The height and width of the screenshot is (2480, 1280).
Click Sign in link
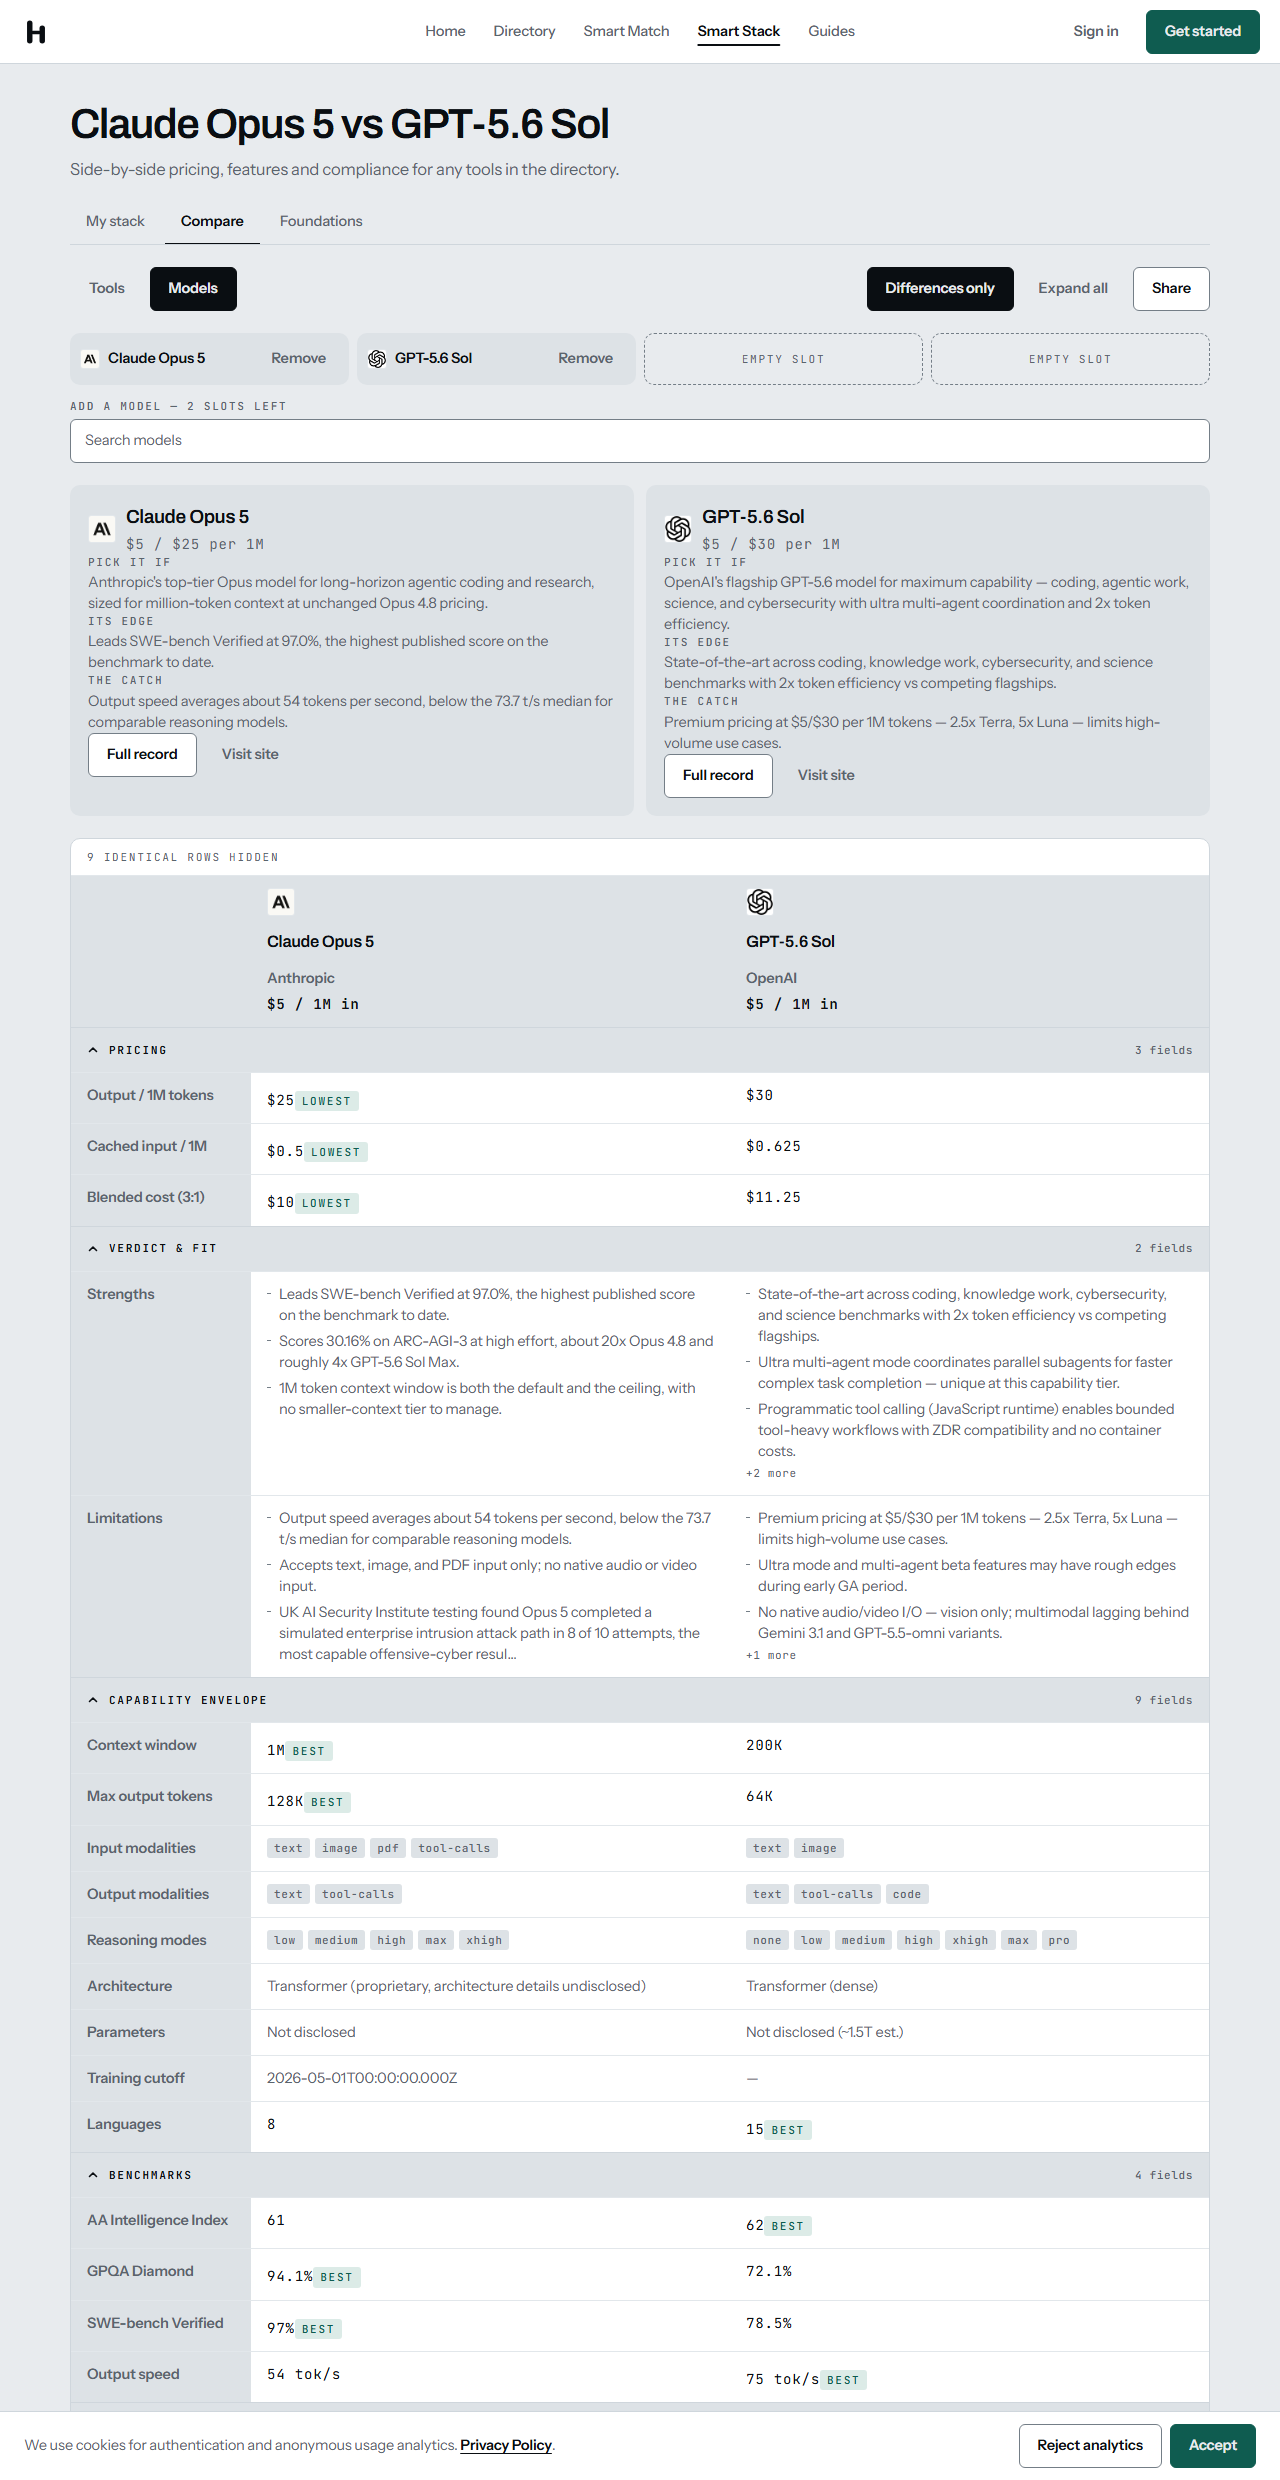1096,31
